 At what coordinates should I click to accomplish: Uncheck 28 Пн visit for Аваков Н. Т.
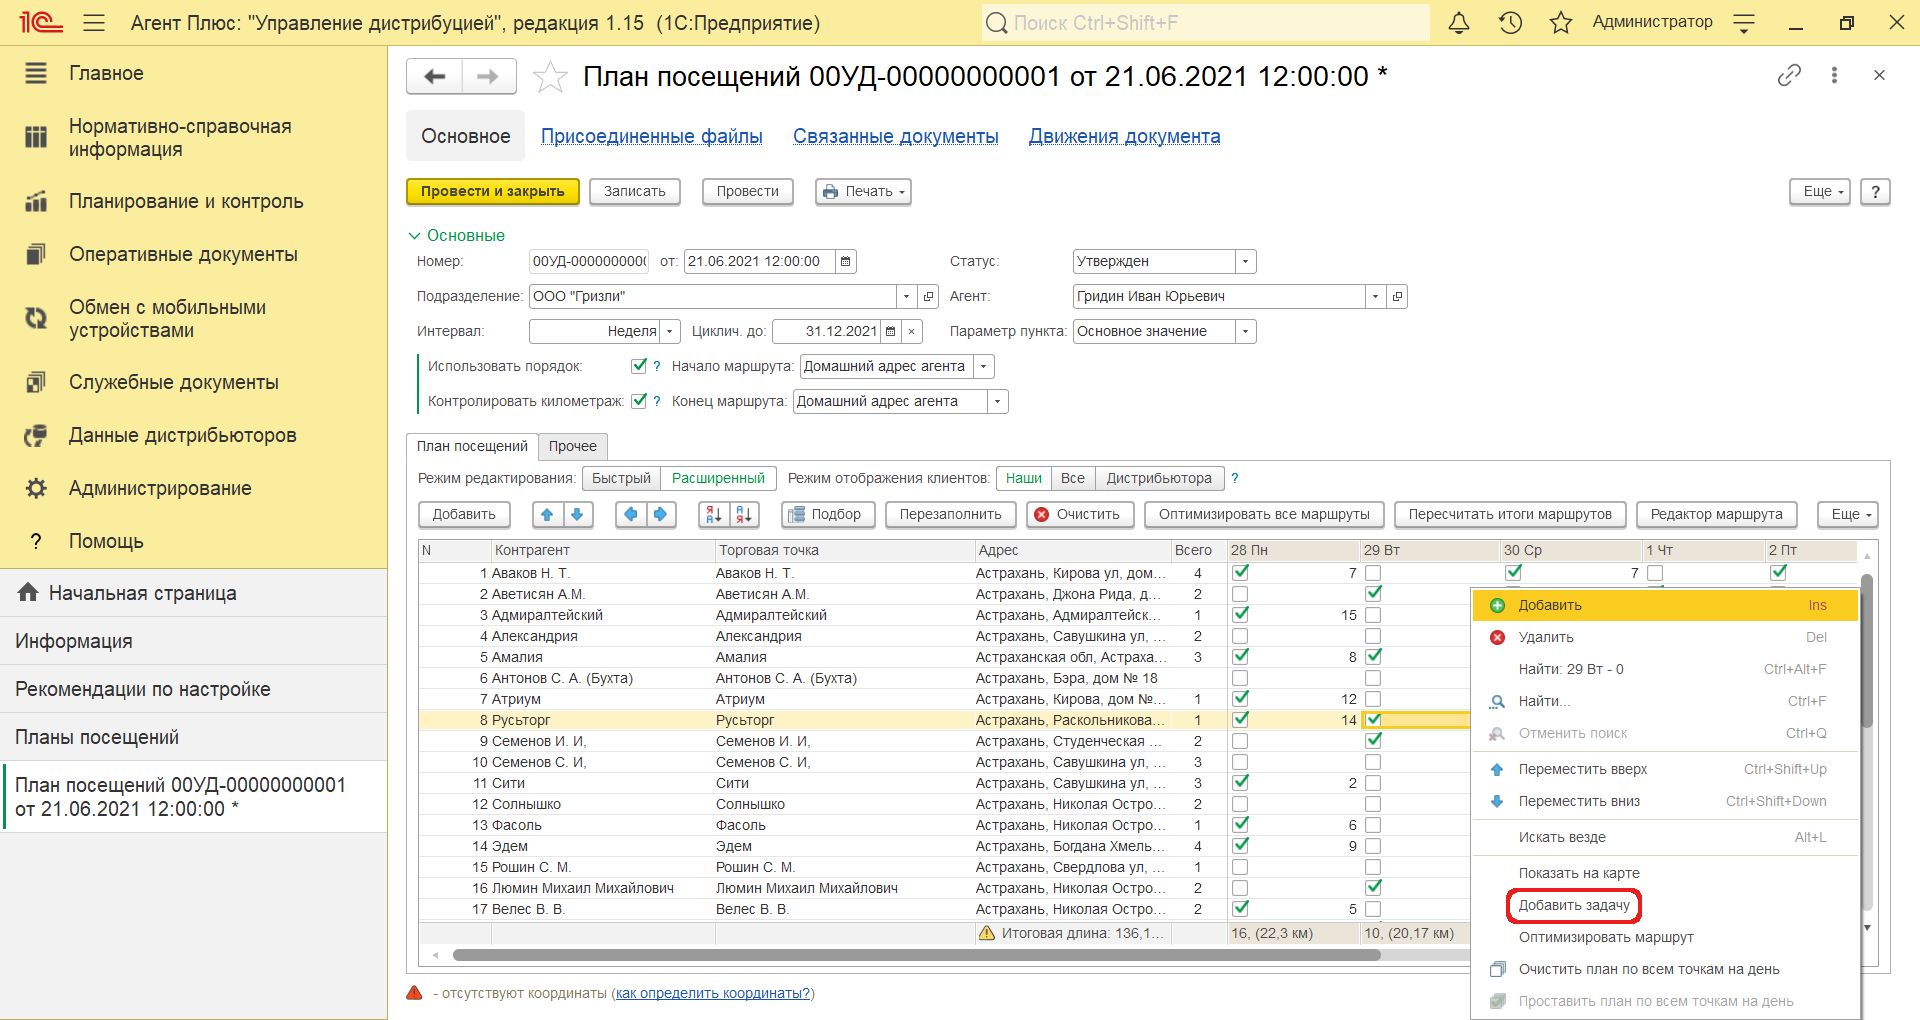(1241, 573)
